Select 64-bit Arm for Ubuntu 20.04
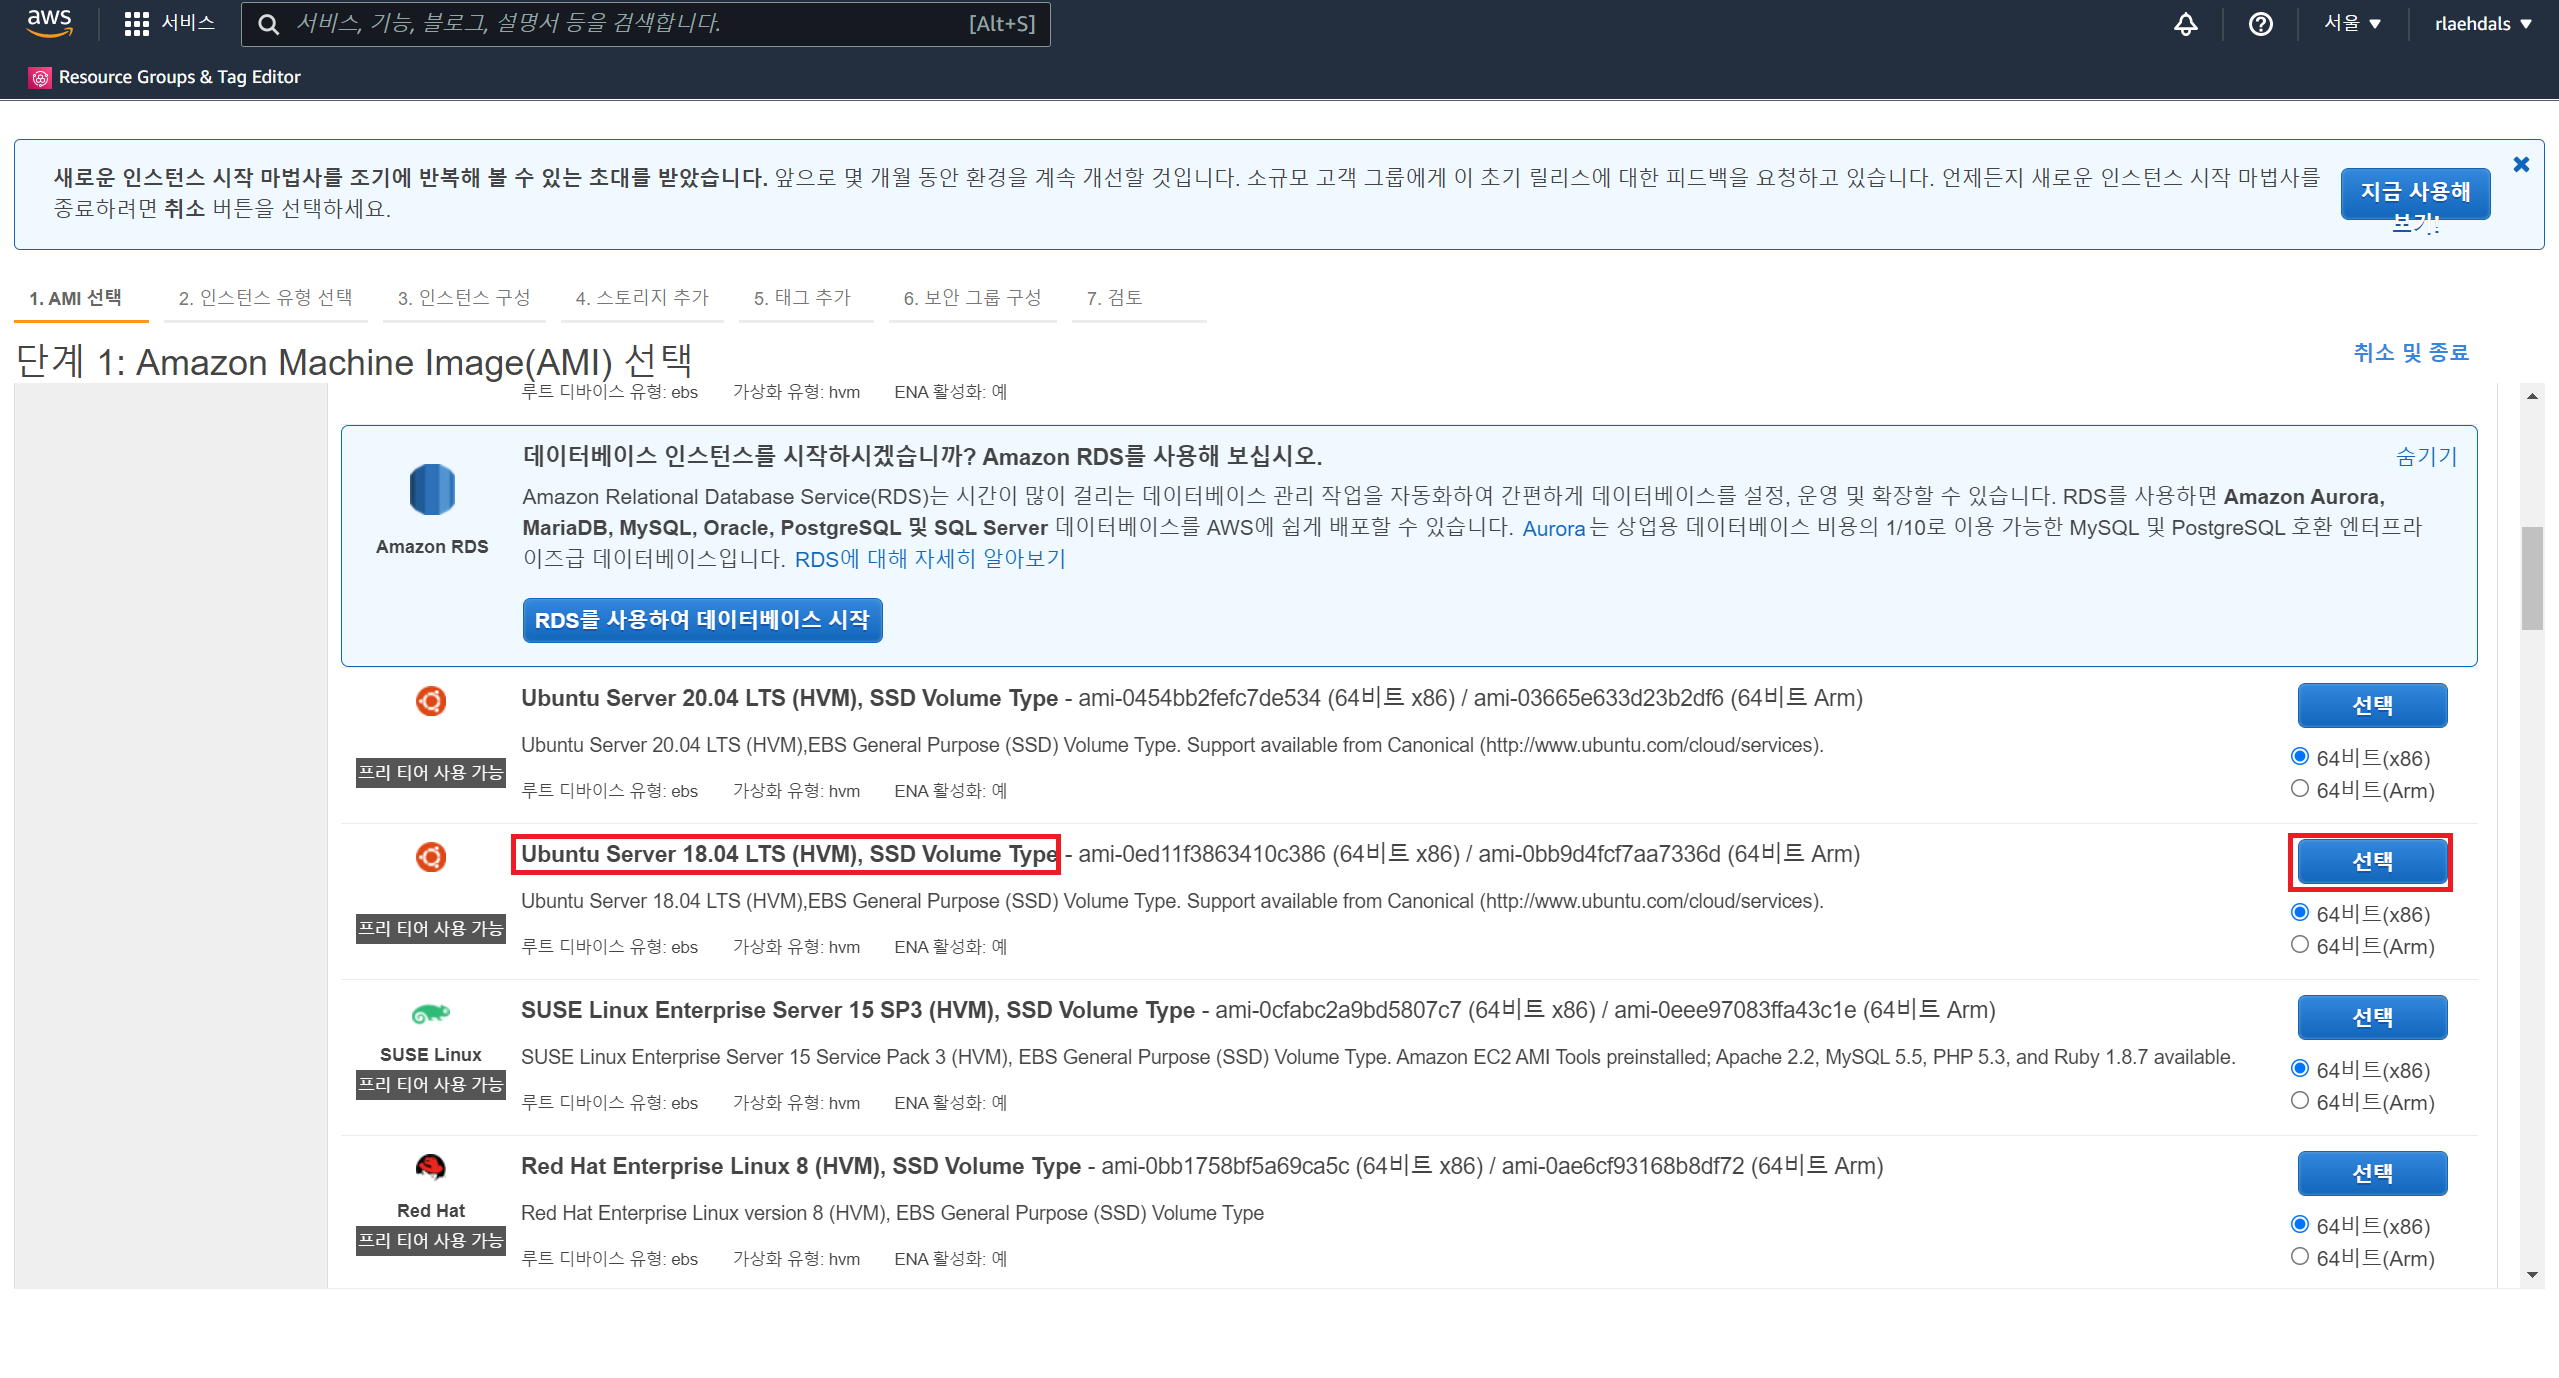This screenshot has height=1378, width=2559. 2299,789
